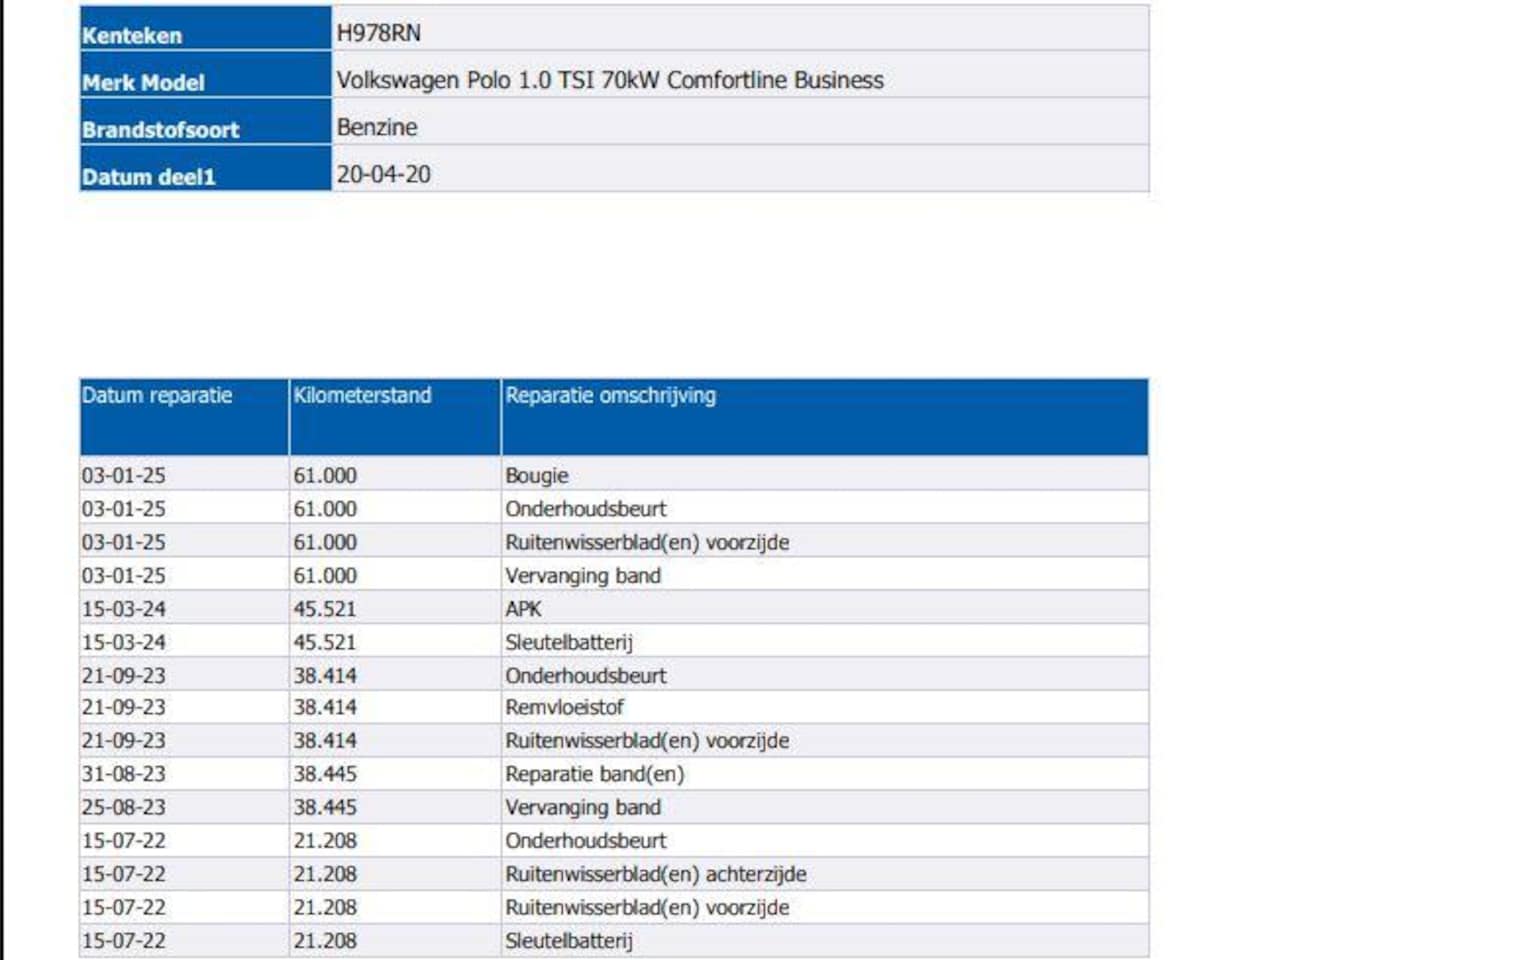Click the Kilometerstand column header

(x=362, y=396)
